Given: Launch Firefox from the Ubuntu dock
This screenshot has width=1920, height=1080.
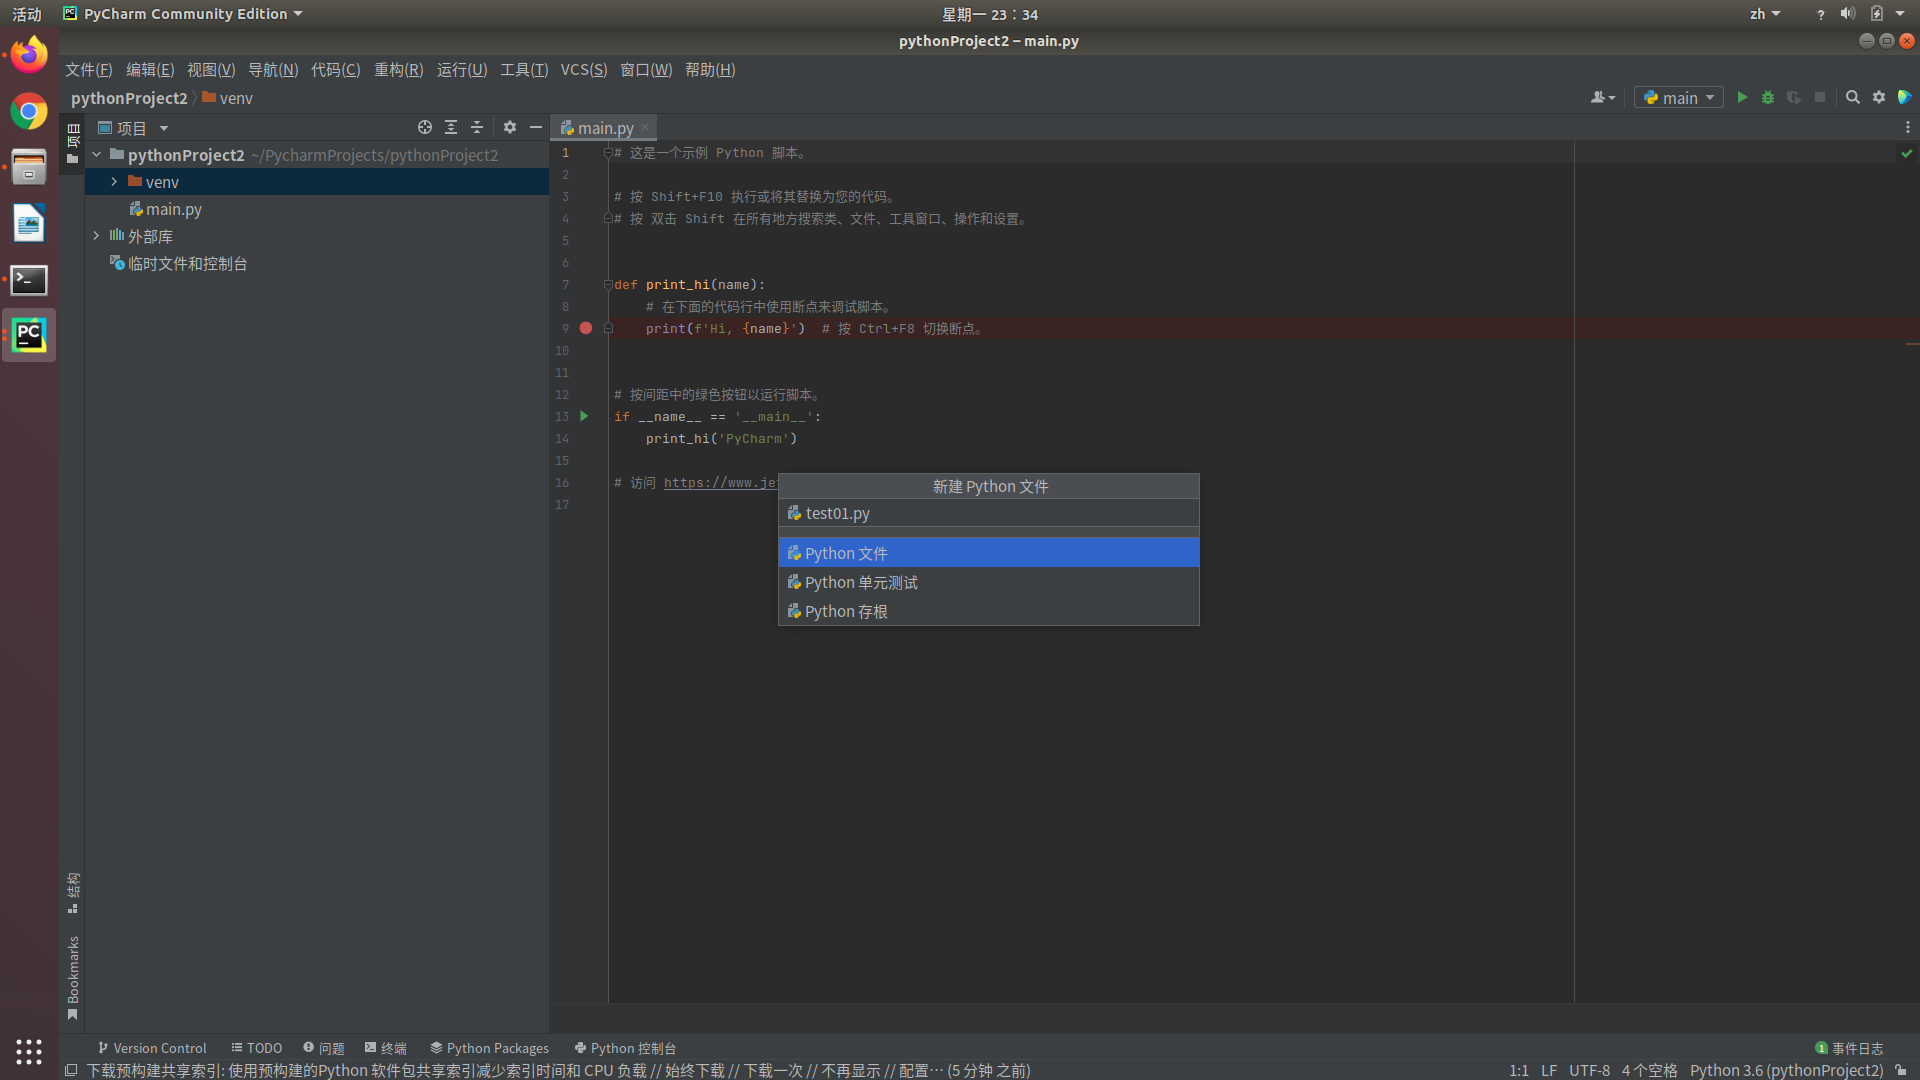Looking at the screenshot, I should click(x=29, y=55).
